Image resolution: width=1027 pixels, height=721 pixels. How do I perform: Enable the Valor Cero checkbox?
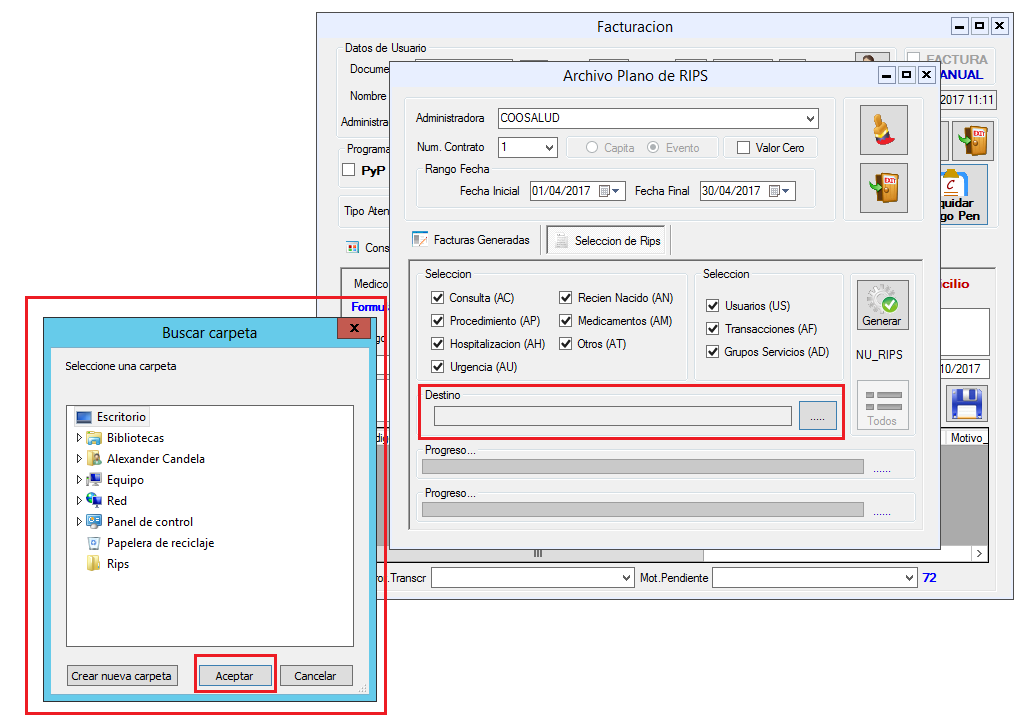click(743, 148)
